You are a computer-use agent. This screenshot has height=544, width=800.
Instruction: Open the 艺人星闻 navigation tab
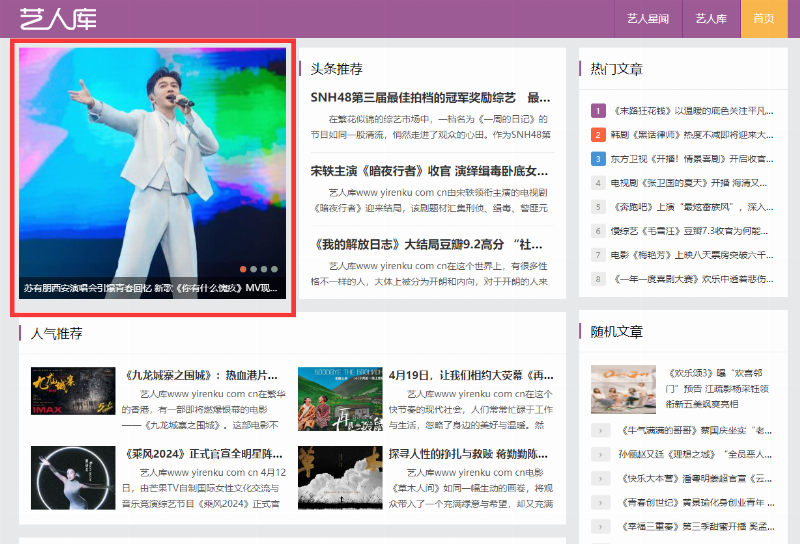coord(648,19)
